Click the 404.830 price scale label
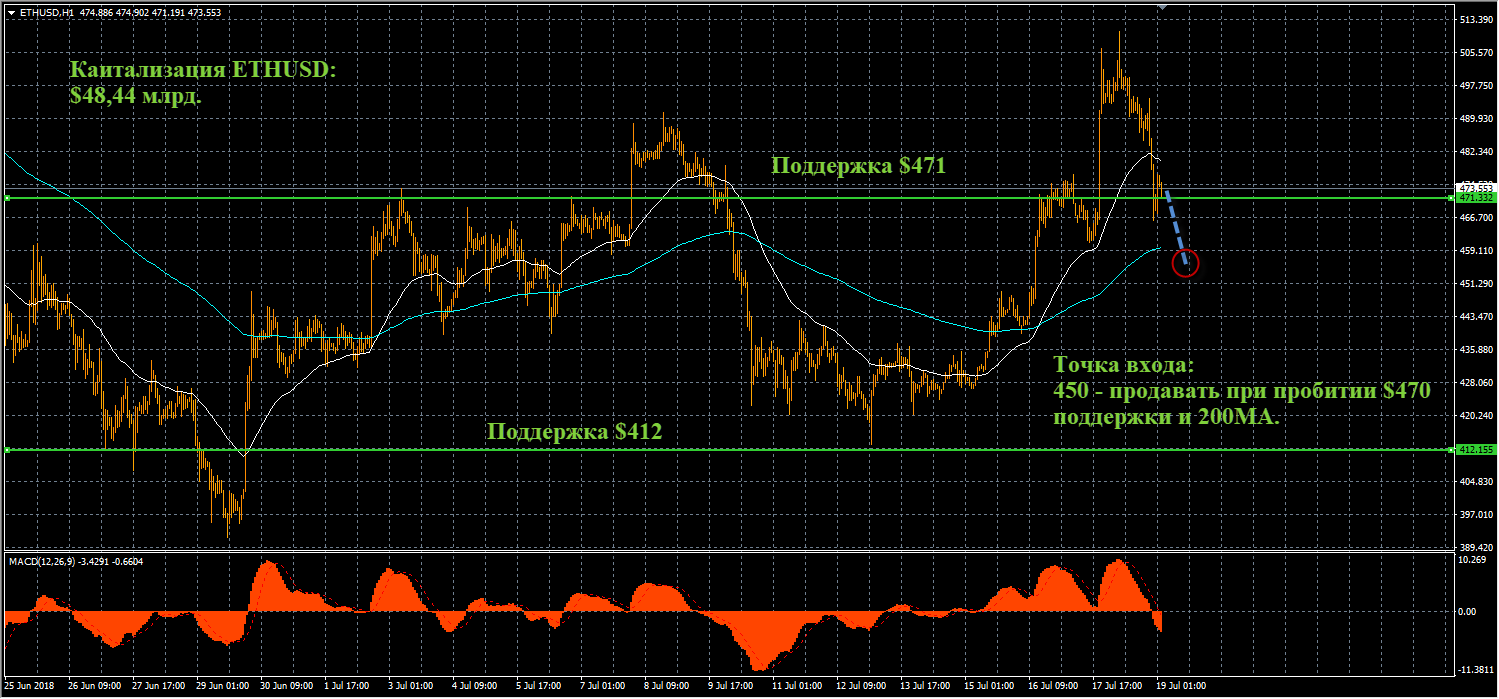The height and width of the screenshot is (699, 1499). click(1476, 482)
